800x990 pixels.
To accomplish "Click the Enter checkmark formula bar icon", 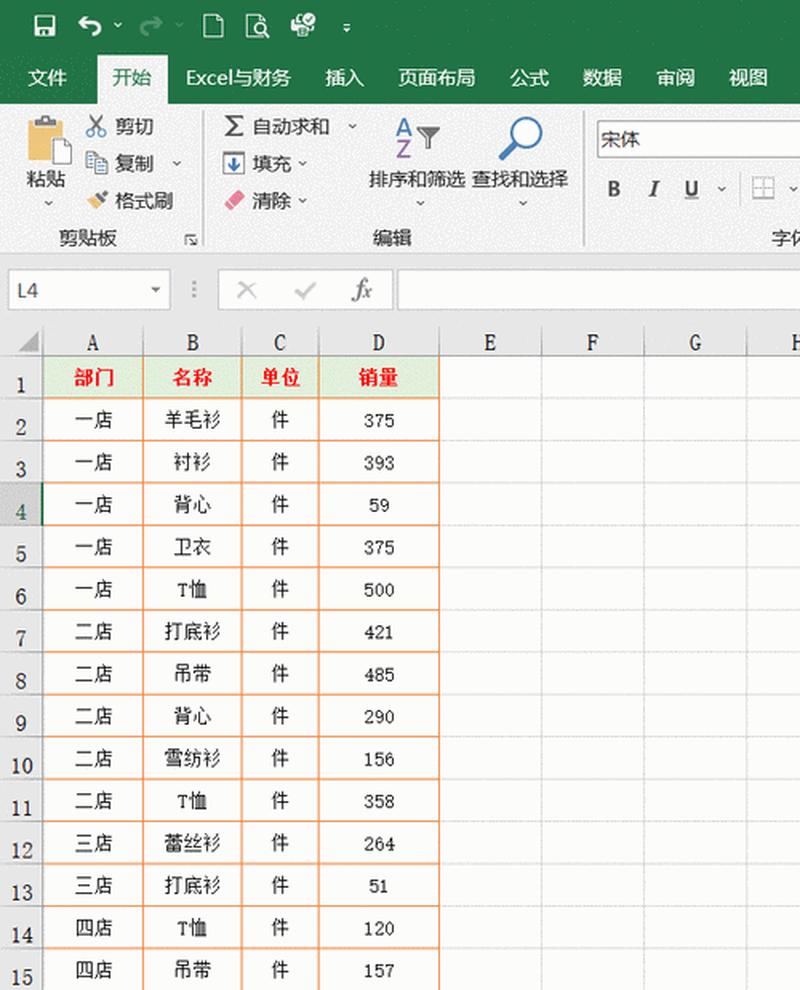I will coord(305,290).
